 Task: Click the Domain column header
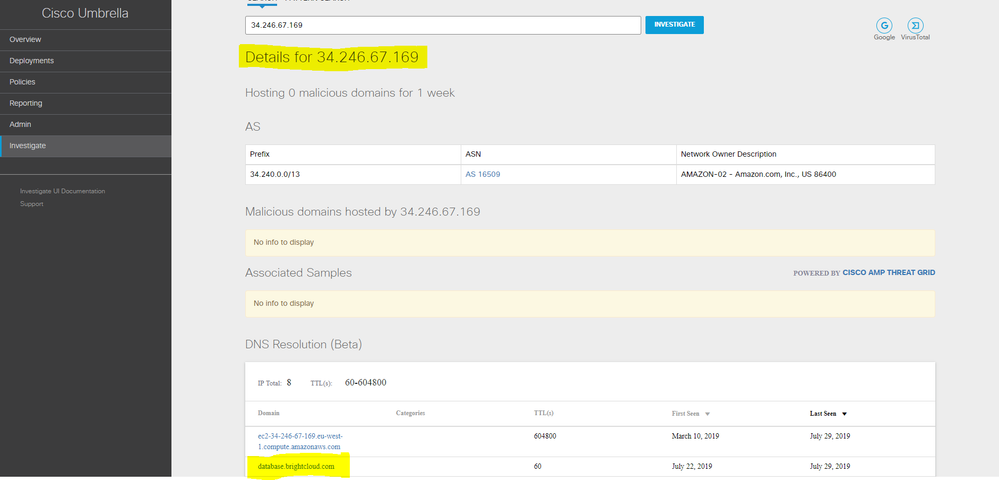coord(268,413)
